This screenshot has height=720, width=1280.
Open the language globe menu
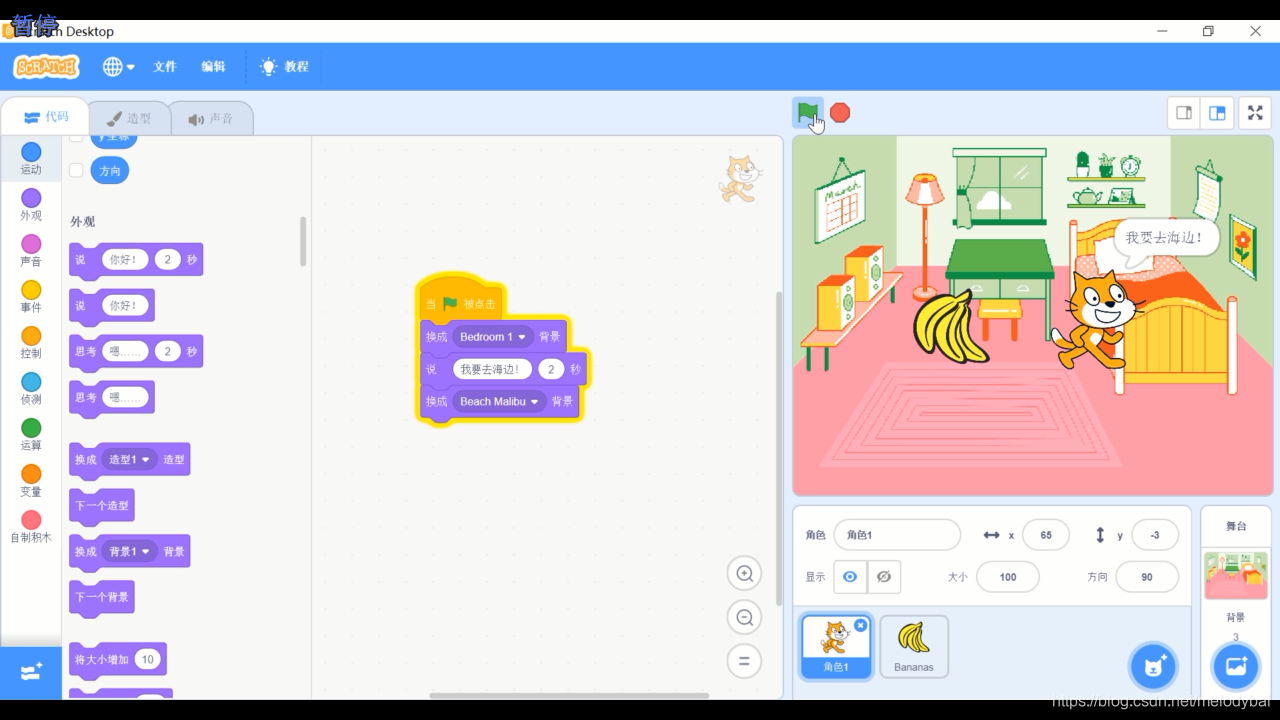(118, 67)
